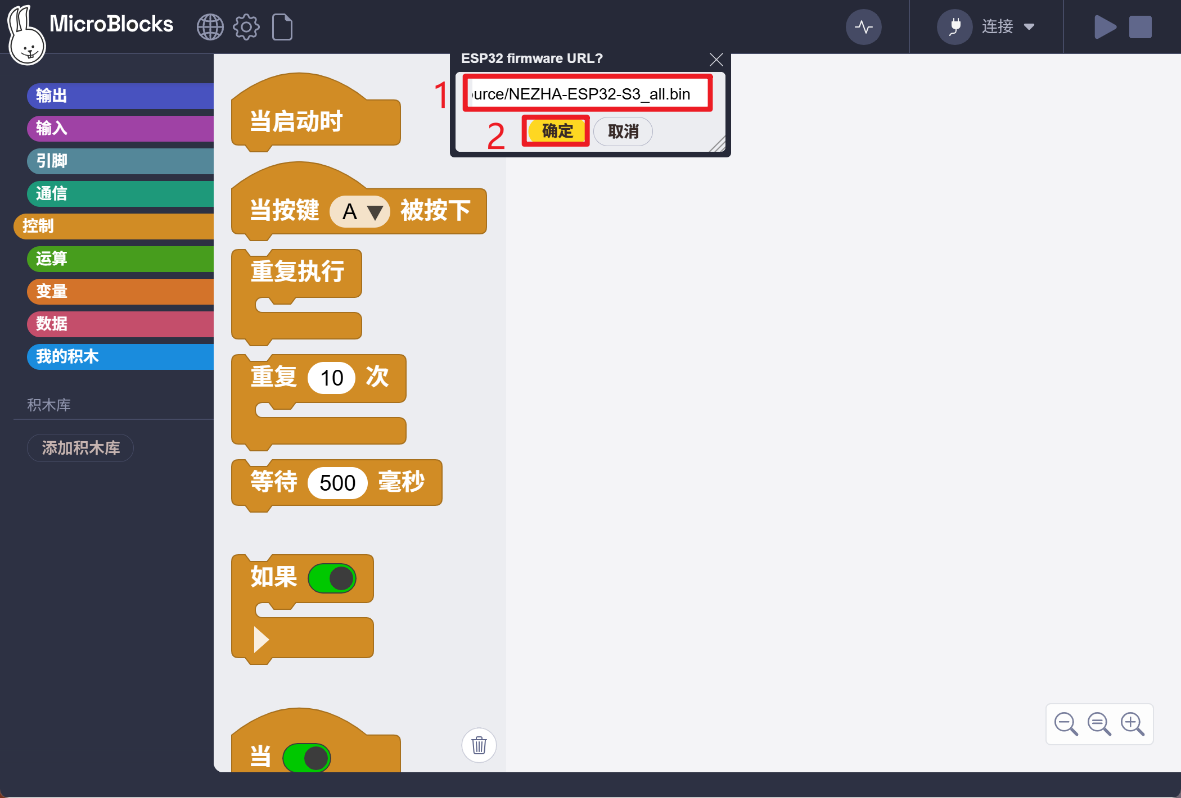
Task: Click the 被按下 block label
Action: tap(435, 210)
